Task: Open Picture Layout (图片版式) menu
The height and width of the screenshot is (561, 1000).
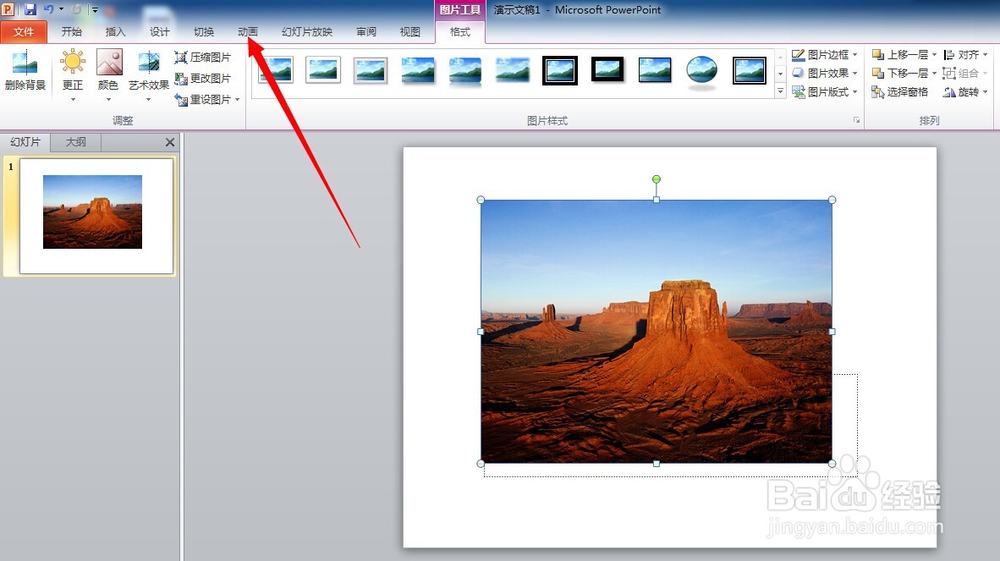Action: pos(825,92)
